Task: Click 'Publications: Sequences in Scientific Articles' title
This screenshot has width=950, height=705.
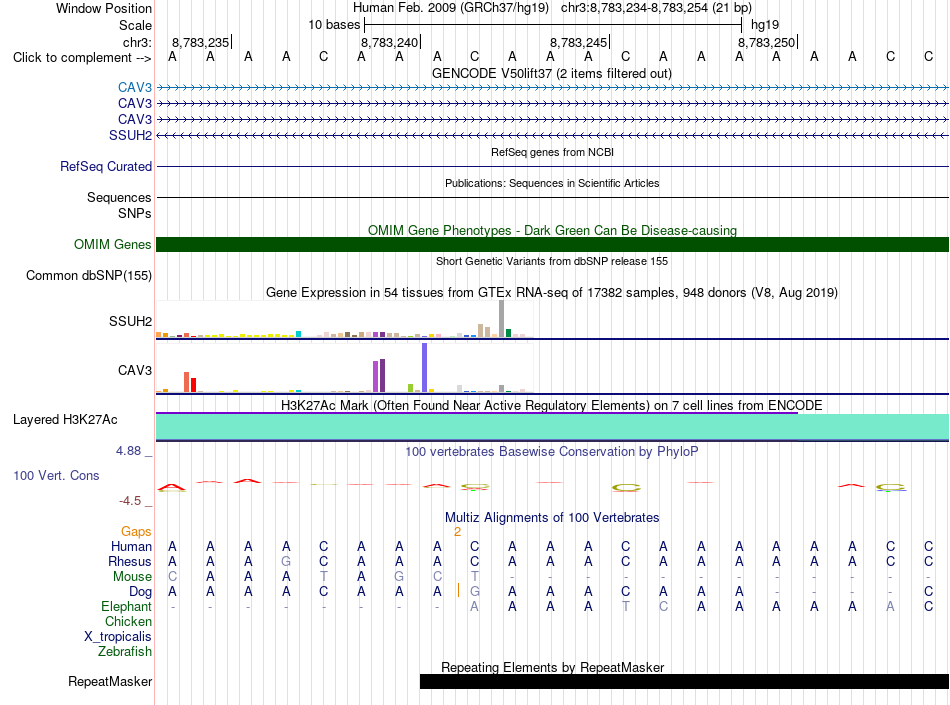Action: [552, 183]
